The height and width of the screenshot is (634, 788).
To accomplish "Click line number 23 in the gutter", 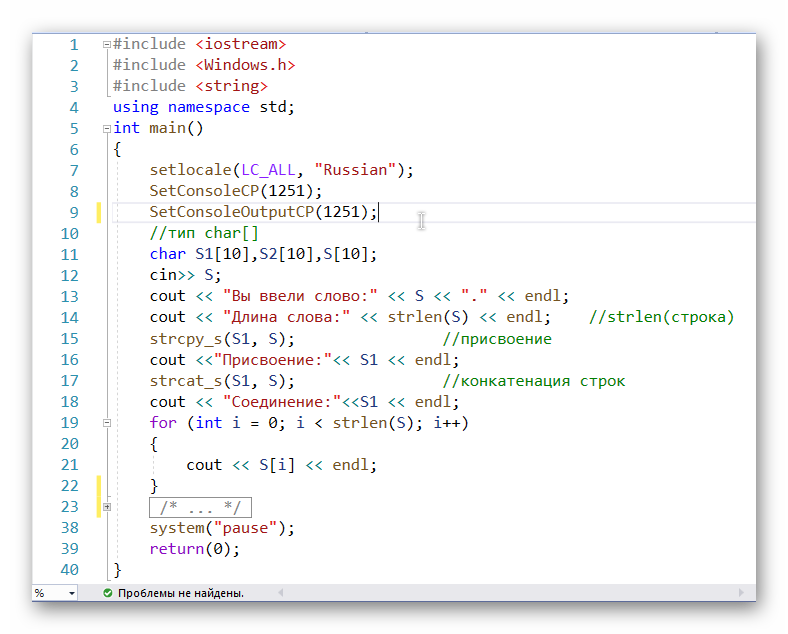I will 69,507.
